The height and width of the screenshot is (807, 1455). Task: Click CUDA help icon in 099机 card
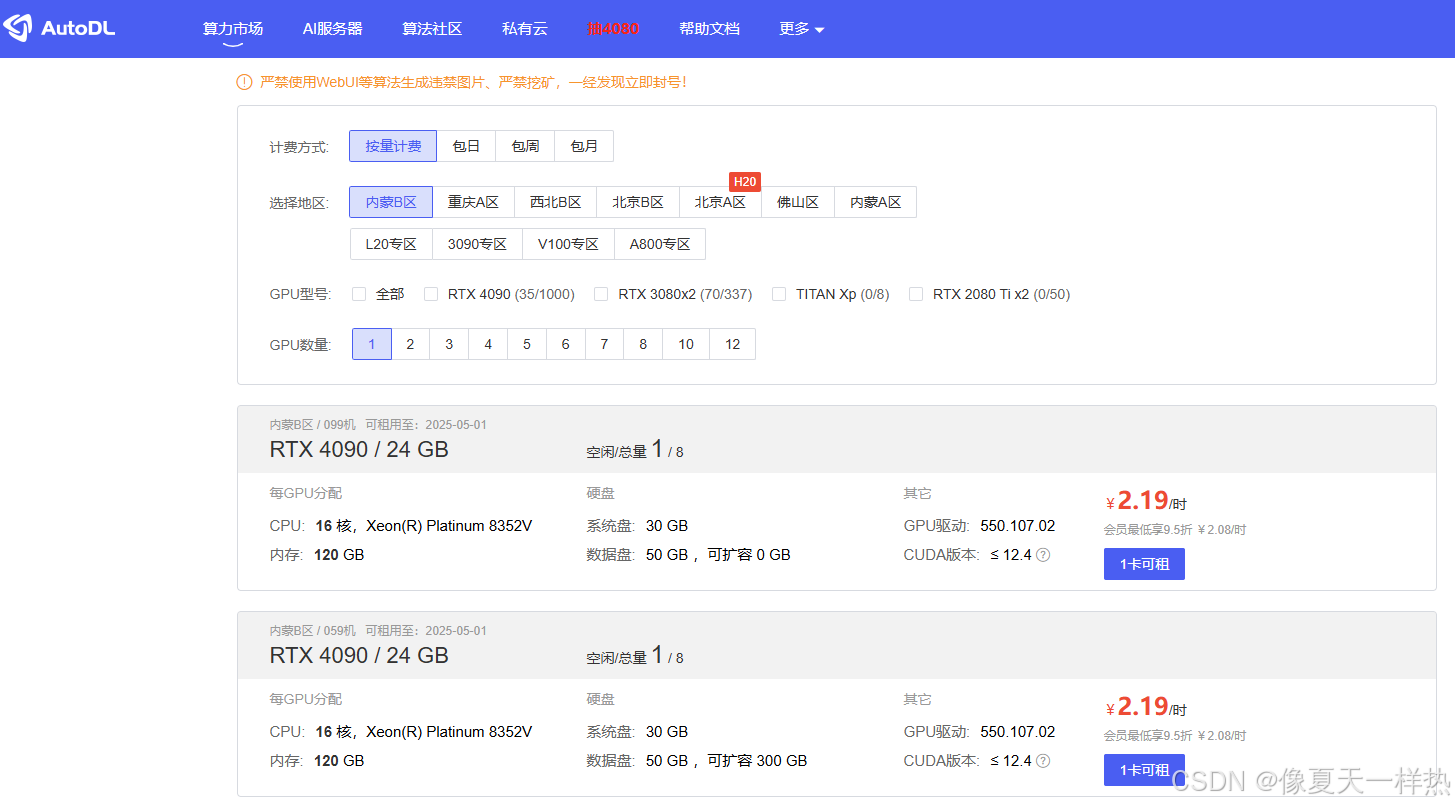pyautogui.click(x=1043, y=555)
